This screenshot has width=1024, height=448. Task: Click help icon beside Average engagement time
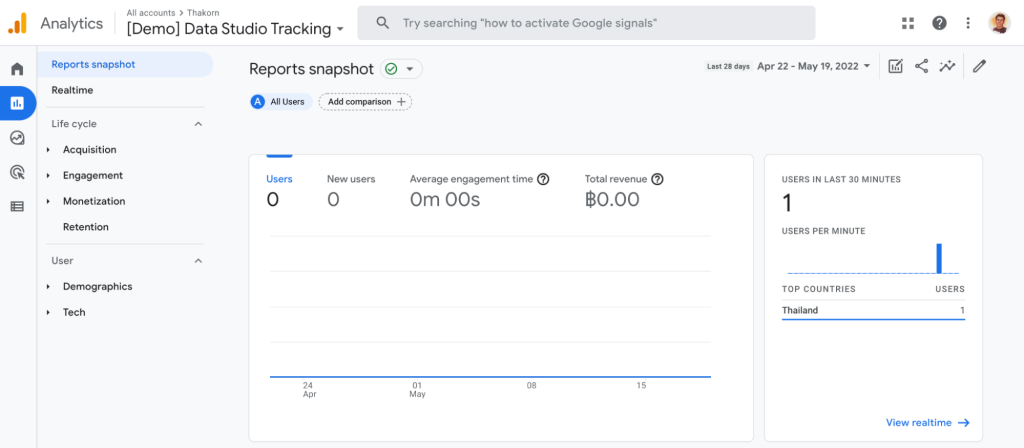point(543,179)
